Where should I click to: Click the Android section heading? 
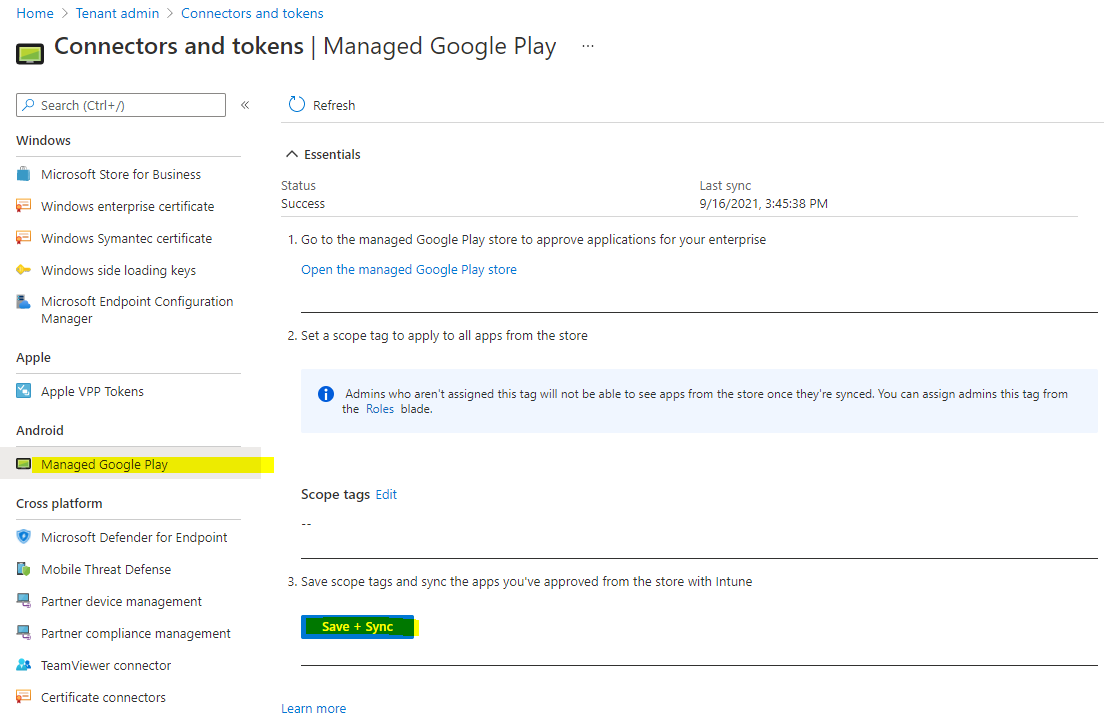coord(39,430)
